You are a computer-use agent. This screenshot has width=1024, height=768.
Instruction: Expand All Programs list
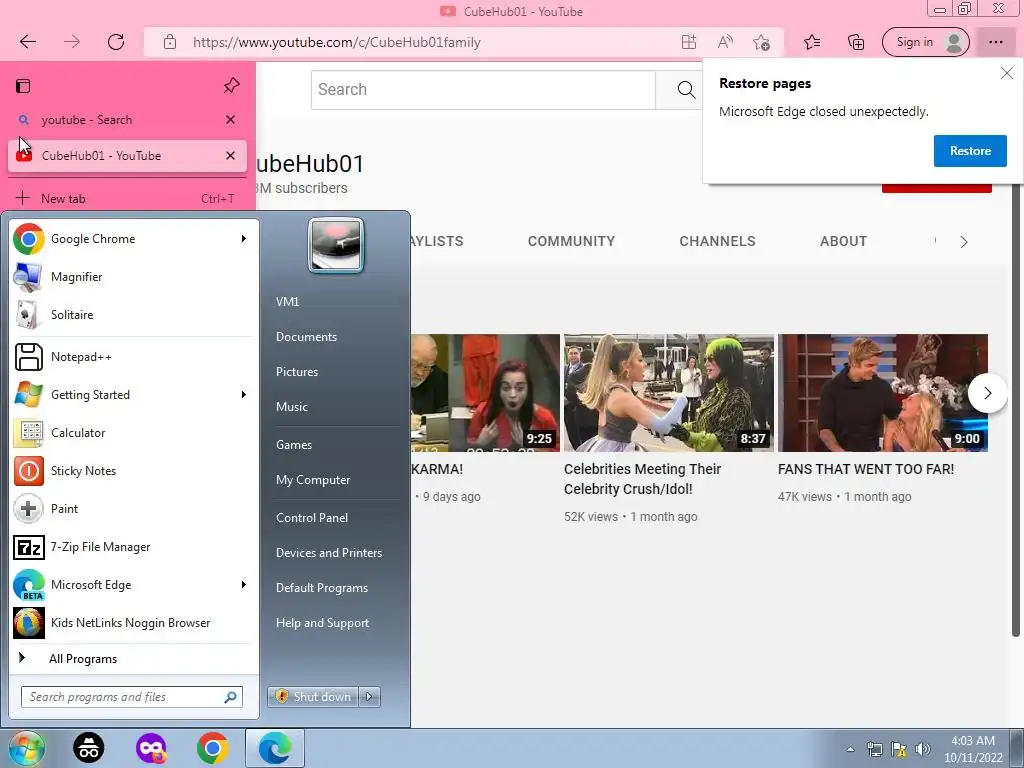point(133,659)
